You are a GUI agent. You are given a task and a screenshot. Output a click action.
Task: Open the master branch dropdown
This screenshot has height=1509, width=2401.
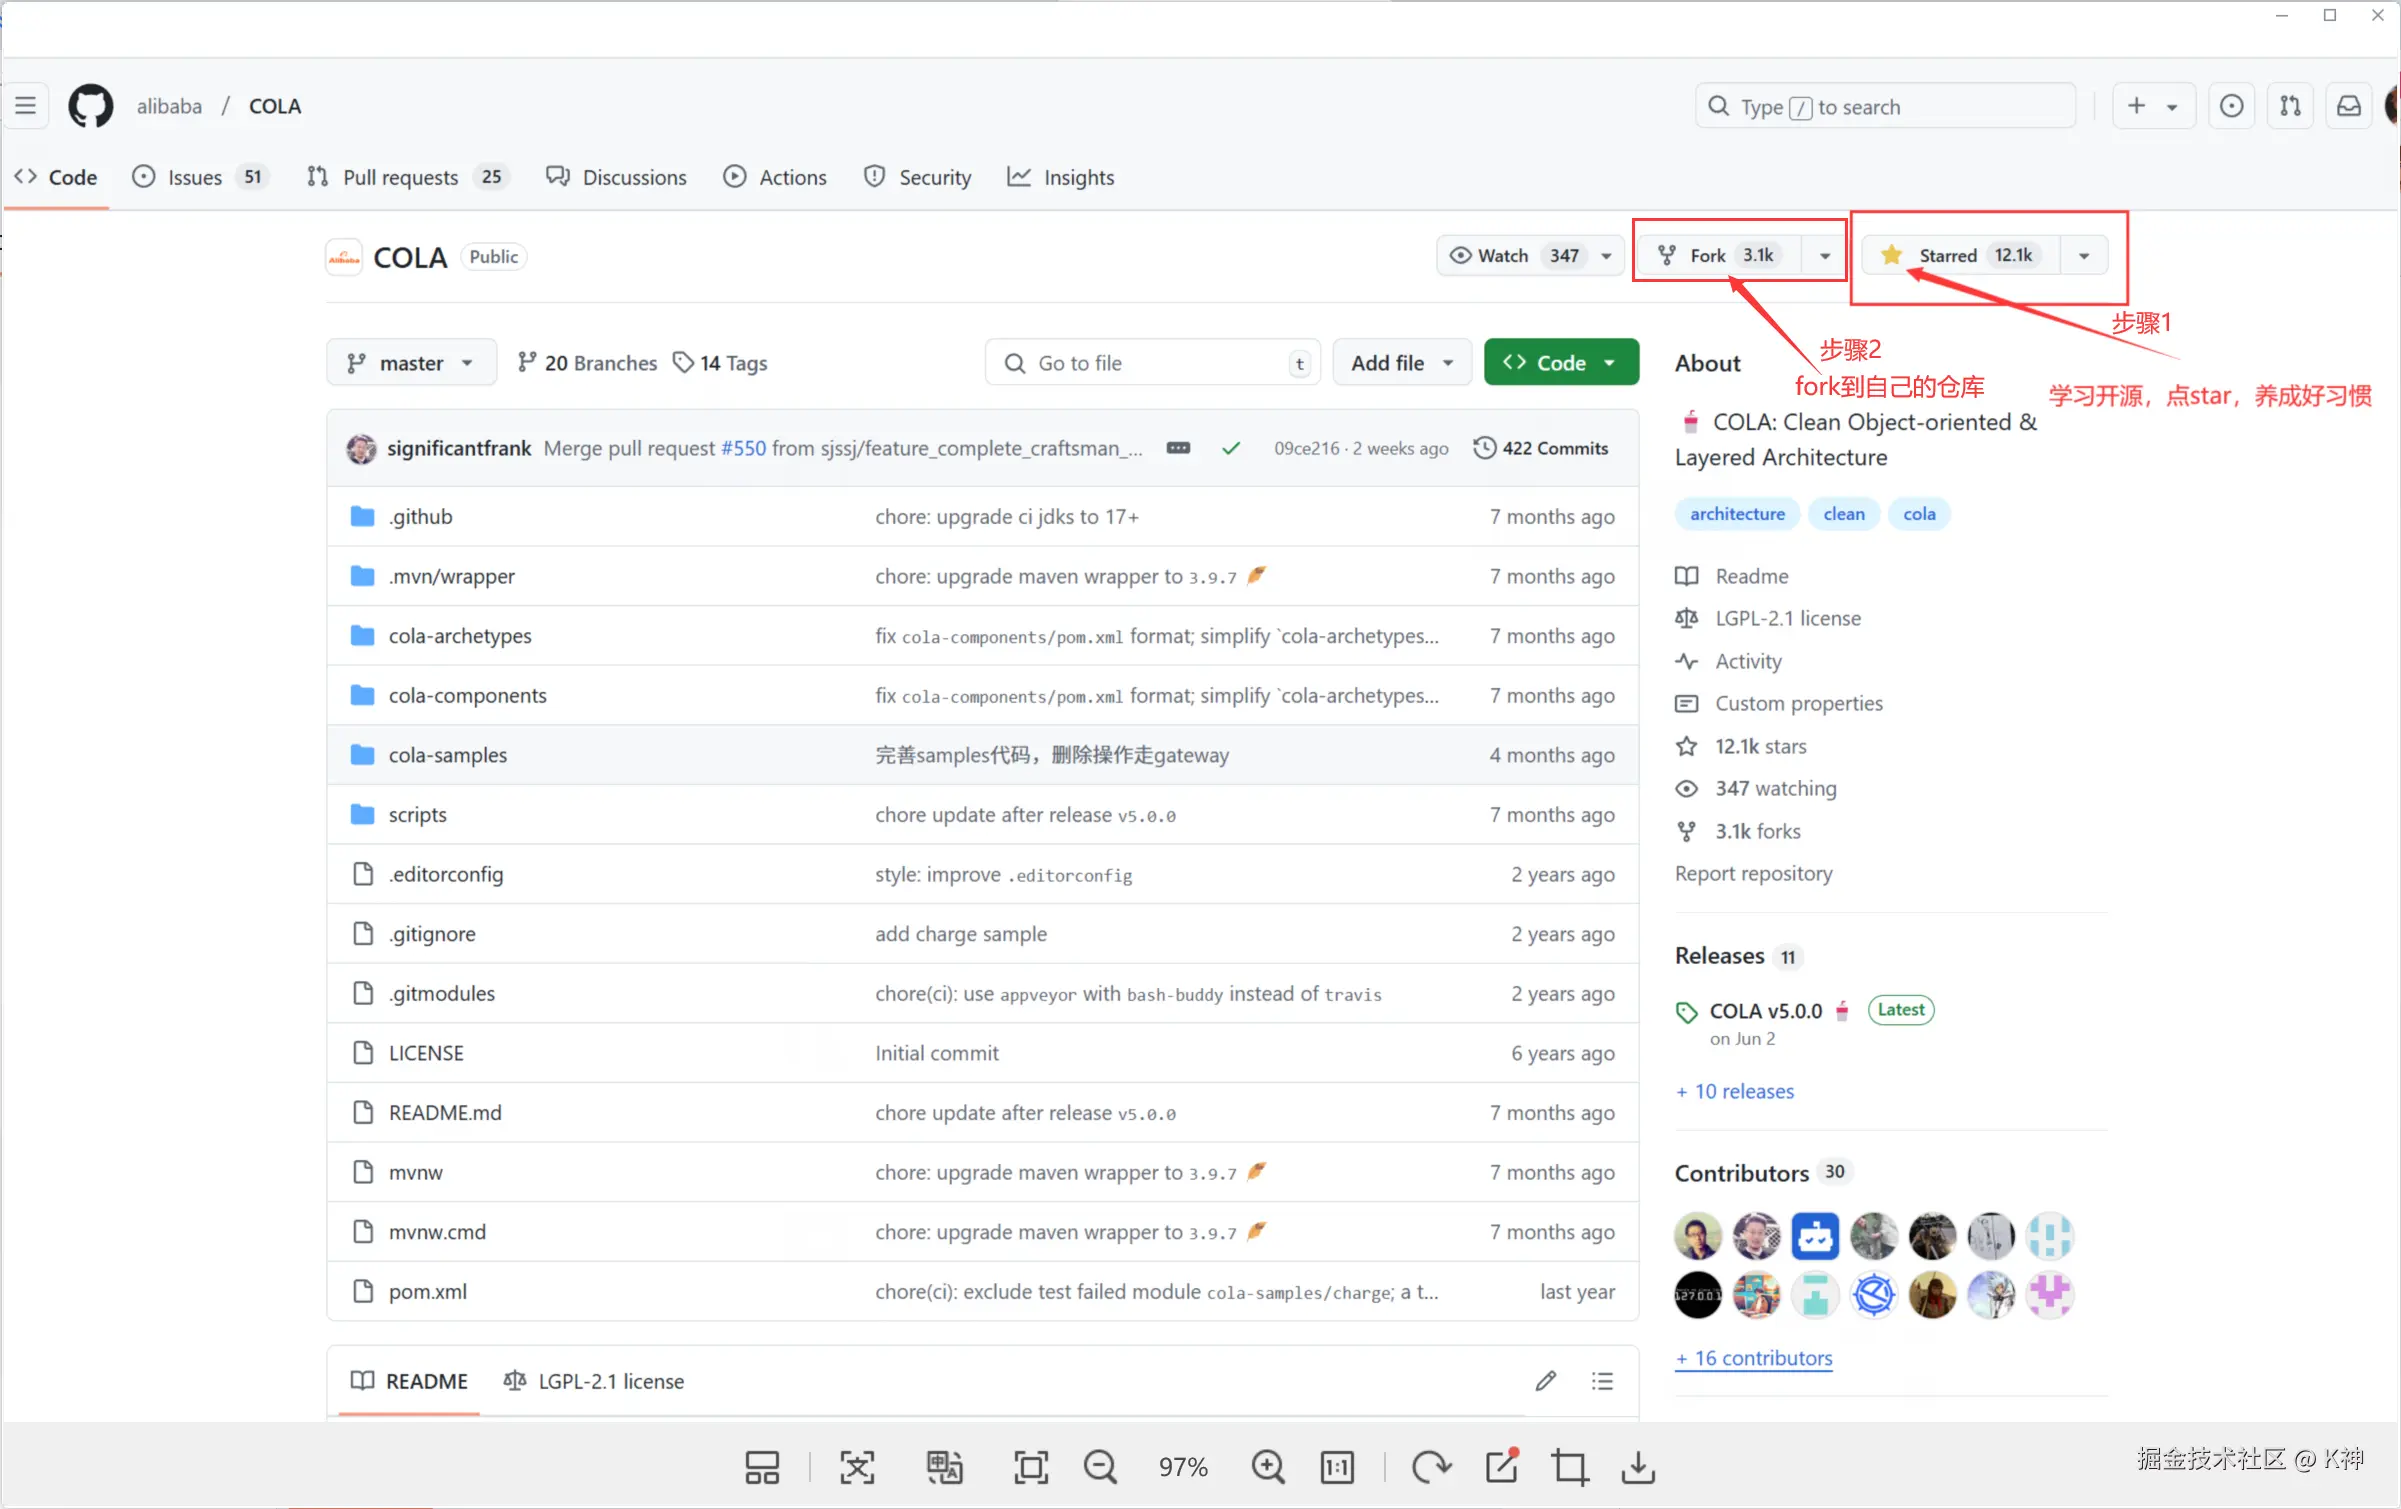point(410,363)
